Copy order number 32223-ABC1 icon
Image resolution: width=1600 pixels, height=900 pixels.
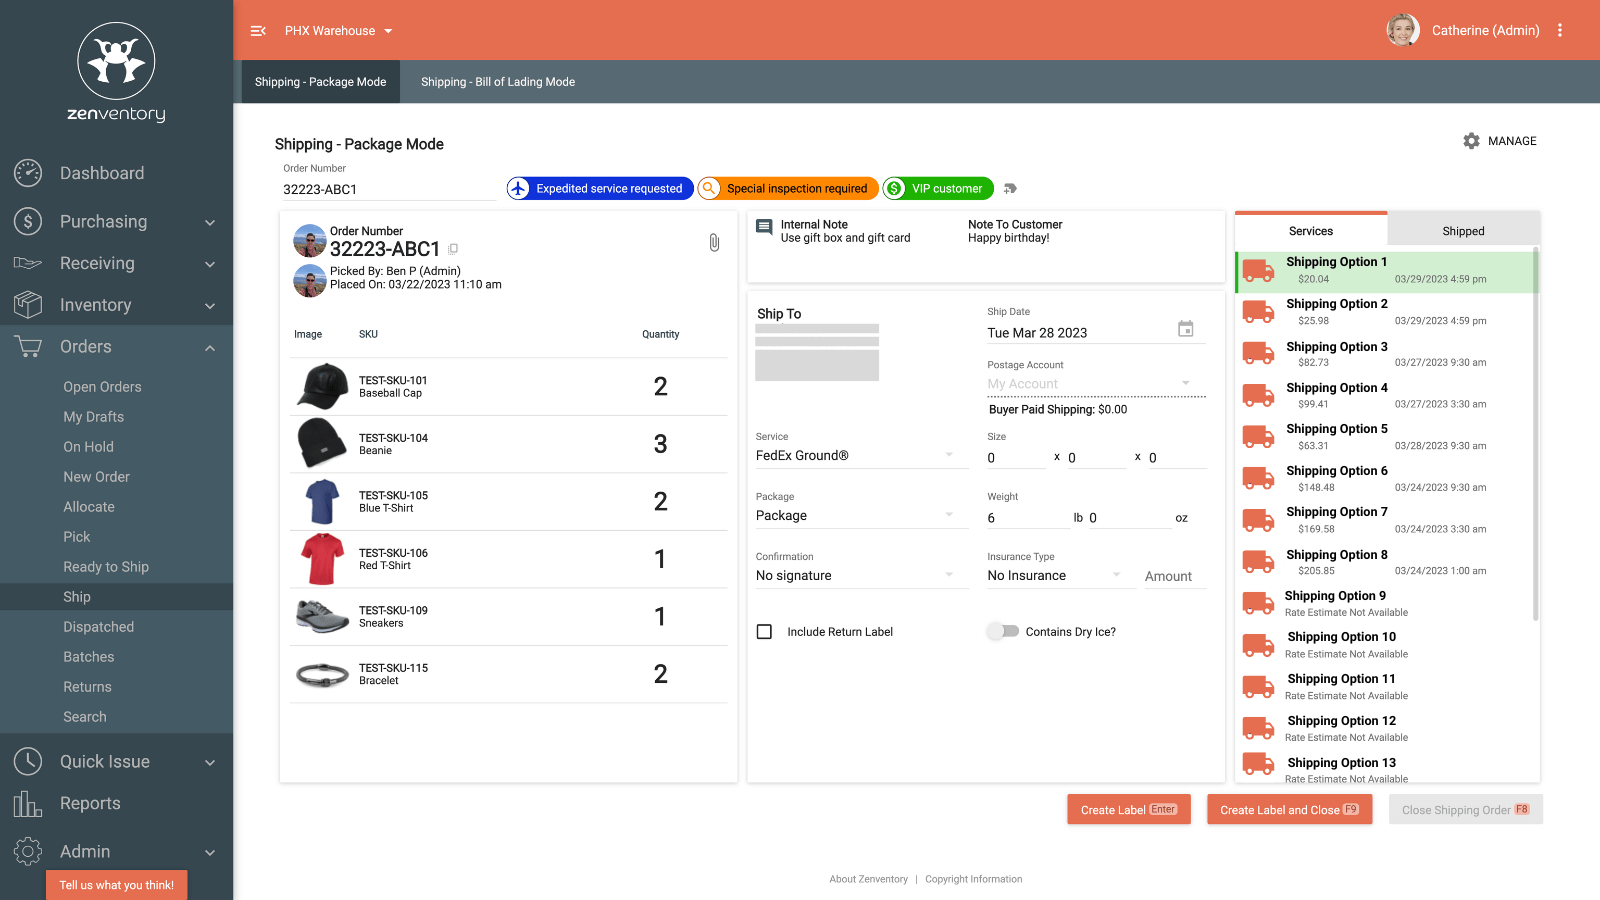(x=453, y=249)
